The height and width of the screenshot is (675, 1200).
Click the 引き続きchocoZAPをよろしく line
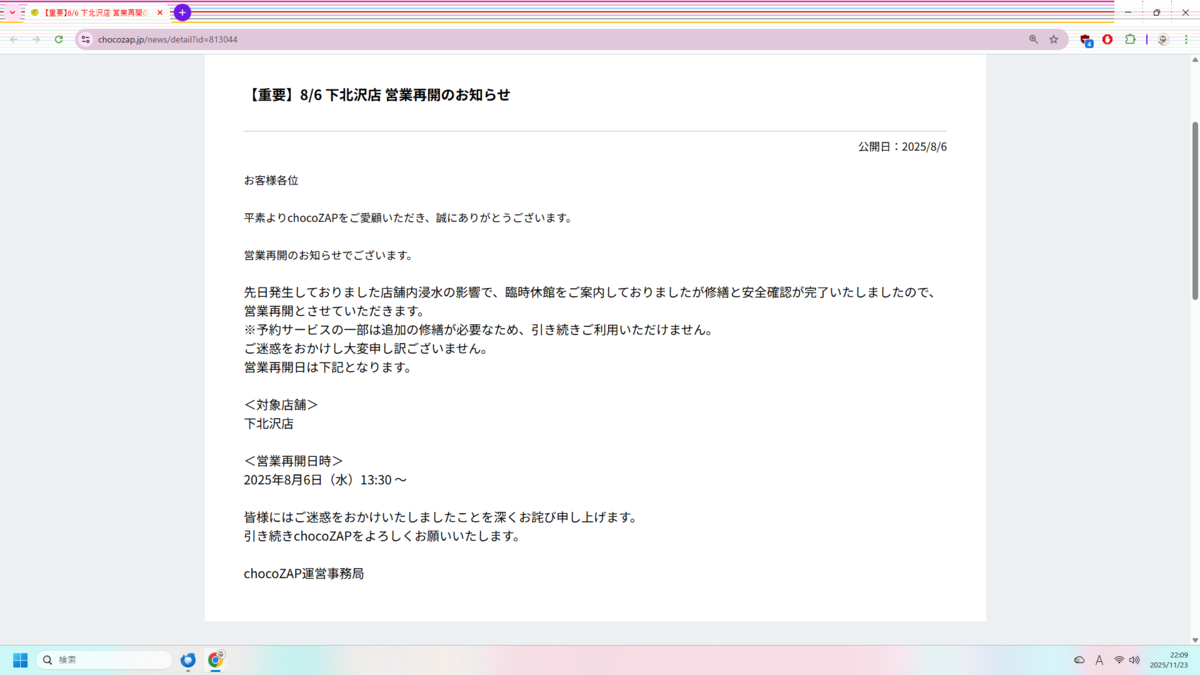pyautogui.click(x=382, y=536)
